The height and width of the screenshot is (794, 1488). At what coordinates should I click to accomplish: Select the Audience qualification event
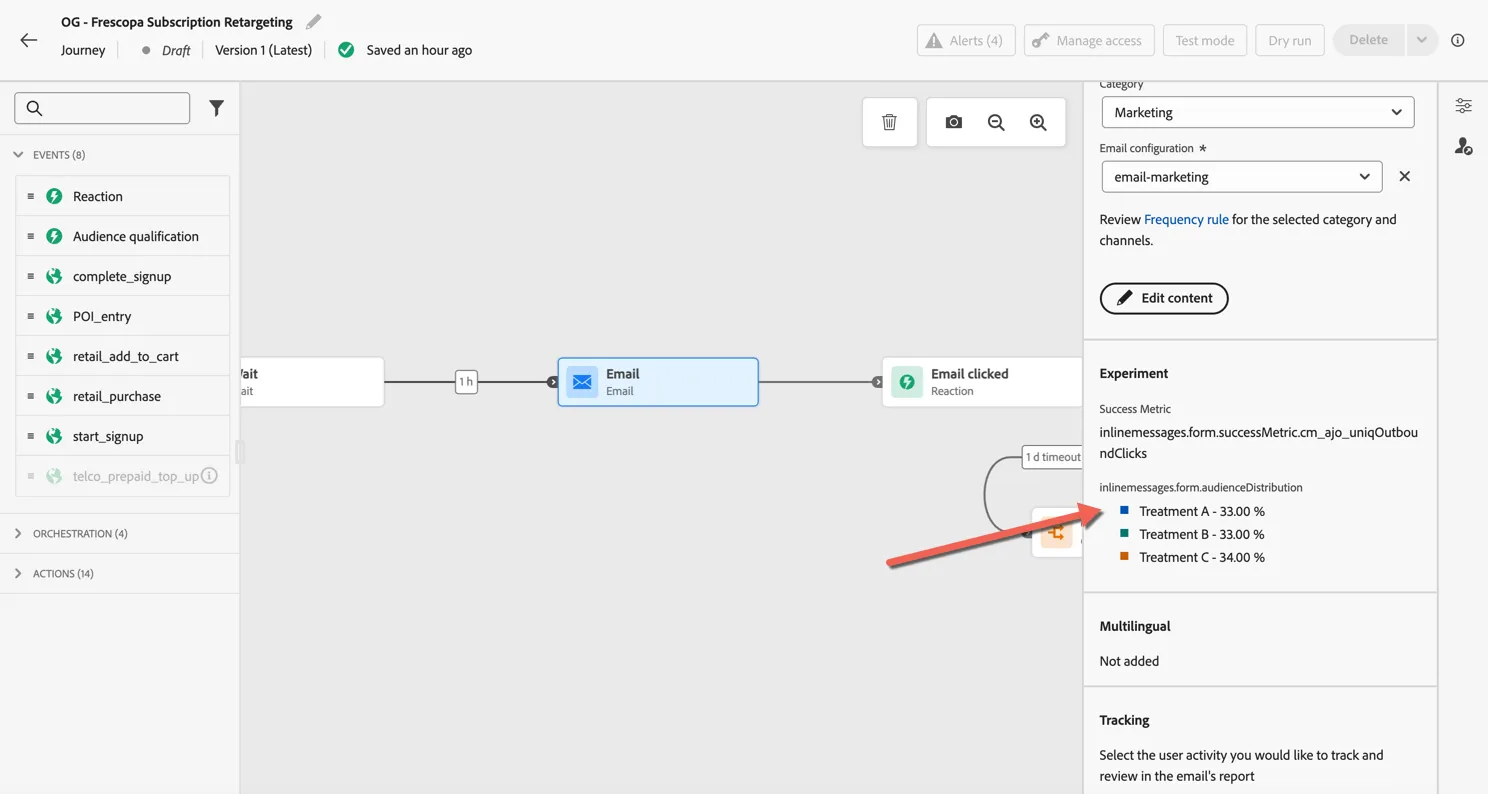pyautogui.click(x=123, y=236)
